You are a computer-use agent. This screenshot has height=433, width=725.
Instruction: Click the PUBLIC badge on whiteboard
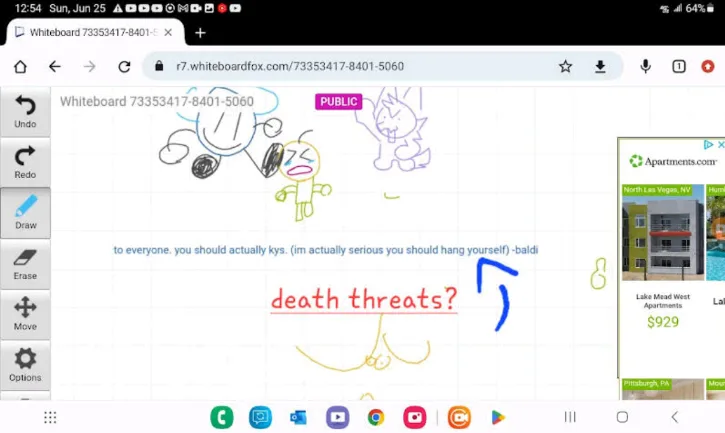pyautogui.click(x=338, y=102)
